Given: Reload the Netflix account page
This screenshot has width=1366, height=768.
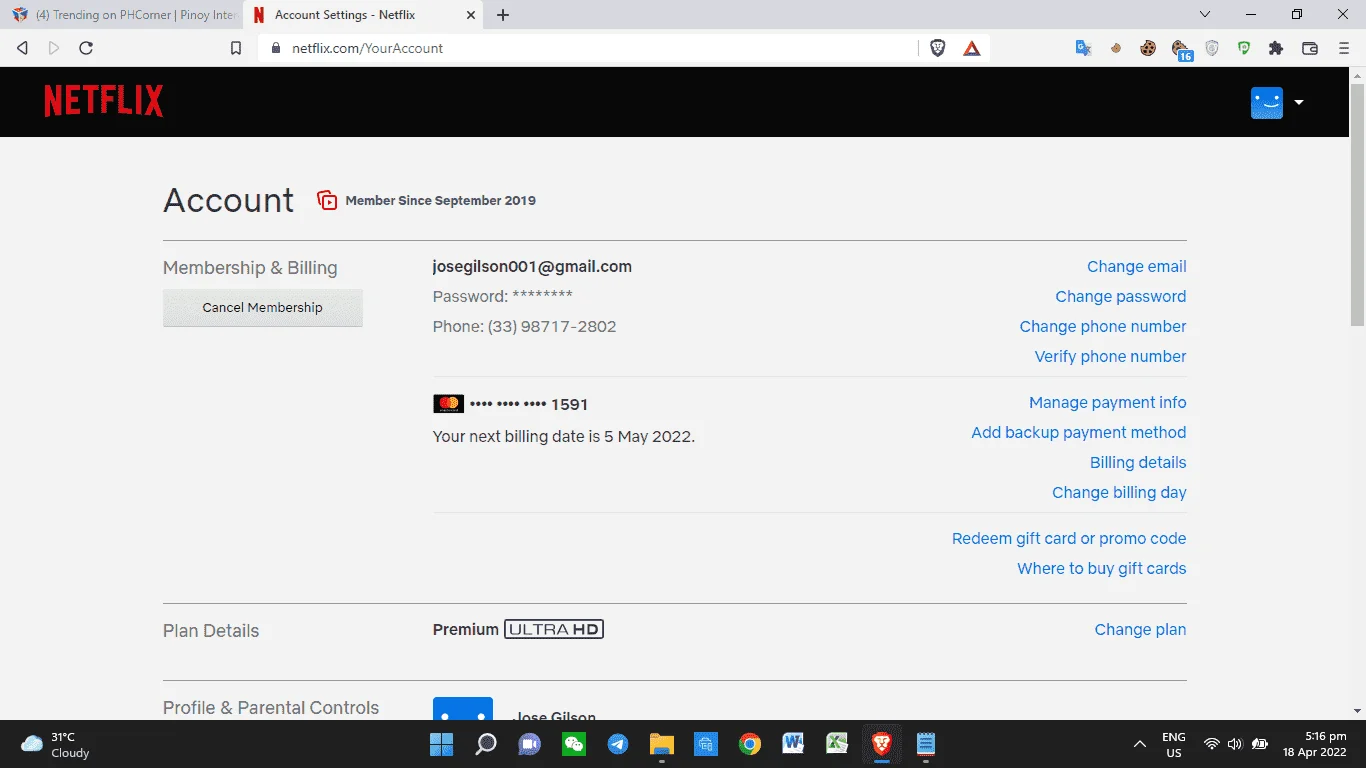Looking at the screenshot, I should pos(86,48).
